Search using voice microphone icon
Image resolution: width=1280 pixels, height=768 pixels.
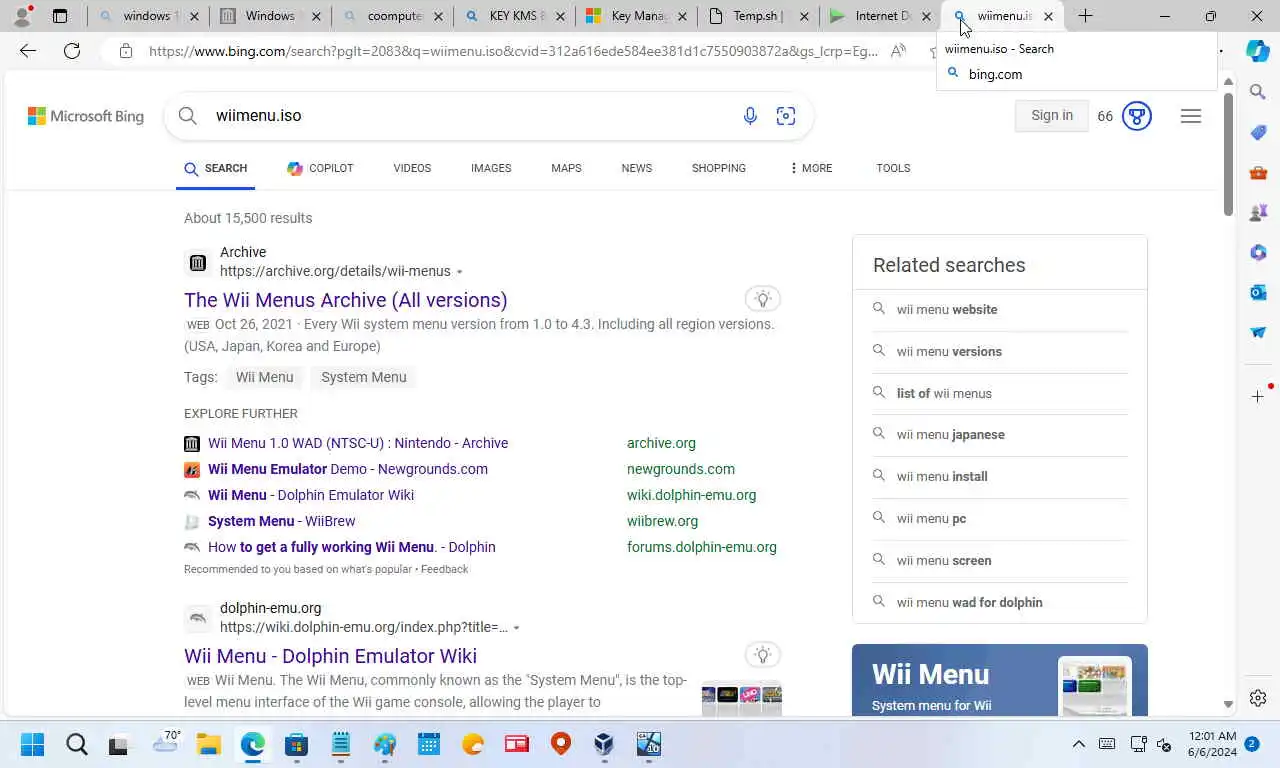[x=750, y=116]
